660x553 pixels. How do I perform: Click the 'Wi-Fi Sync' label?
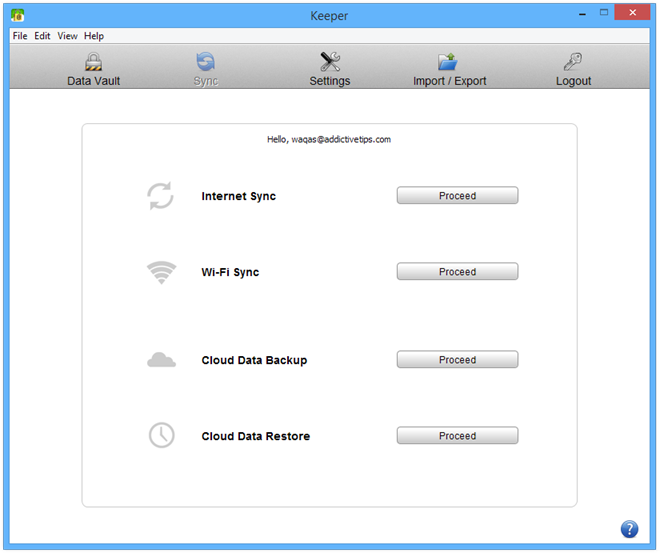pos(230,272)
